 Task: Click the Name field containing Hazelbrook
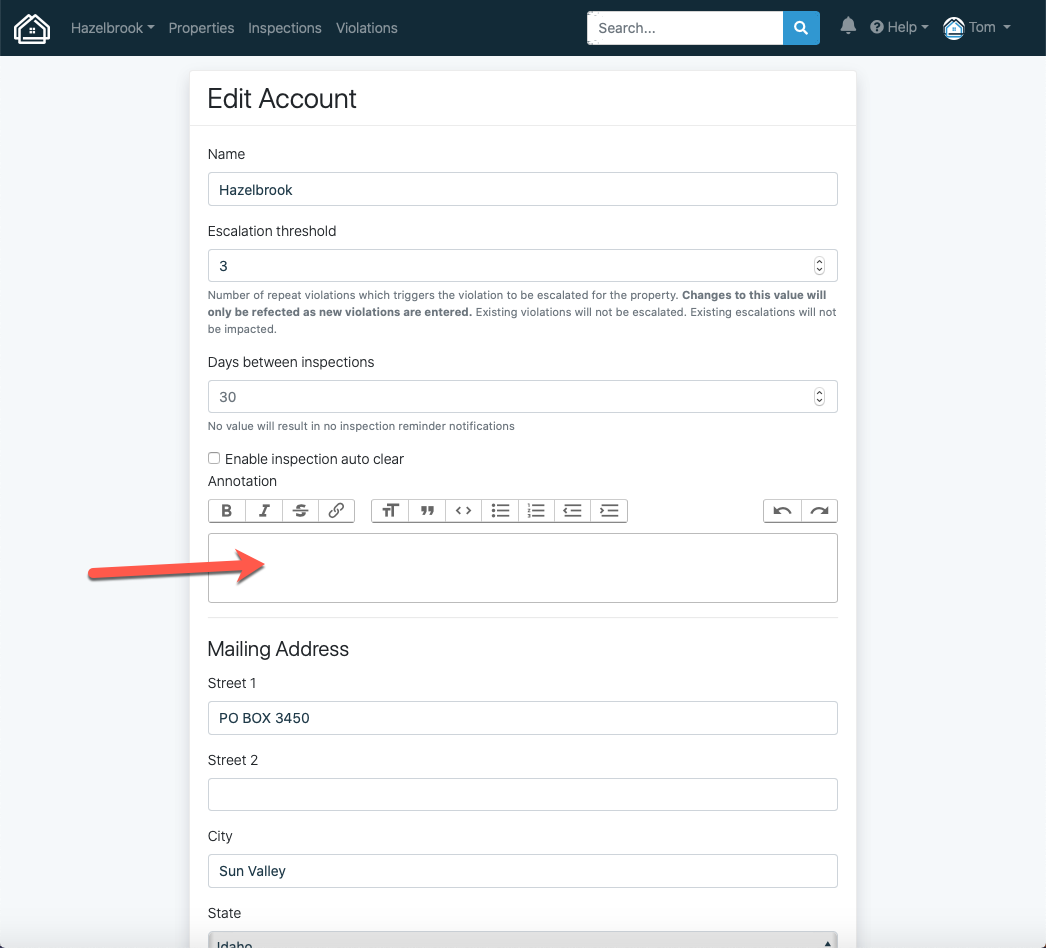(x=523, y=189)
